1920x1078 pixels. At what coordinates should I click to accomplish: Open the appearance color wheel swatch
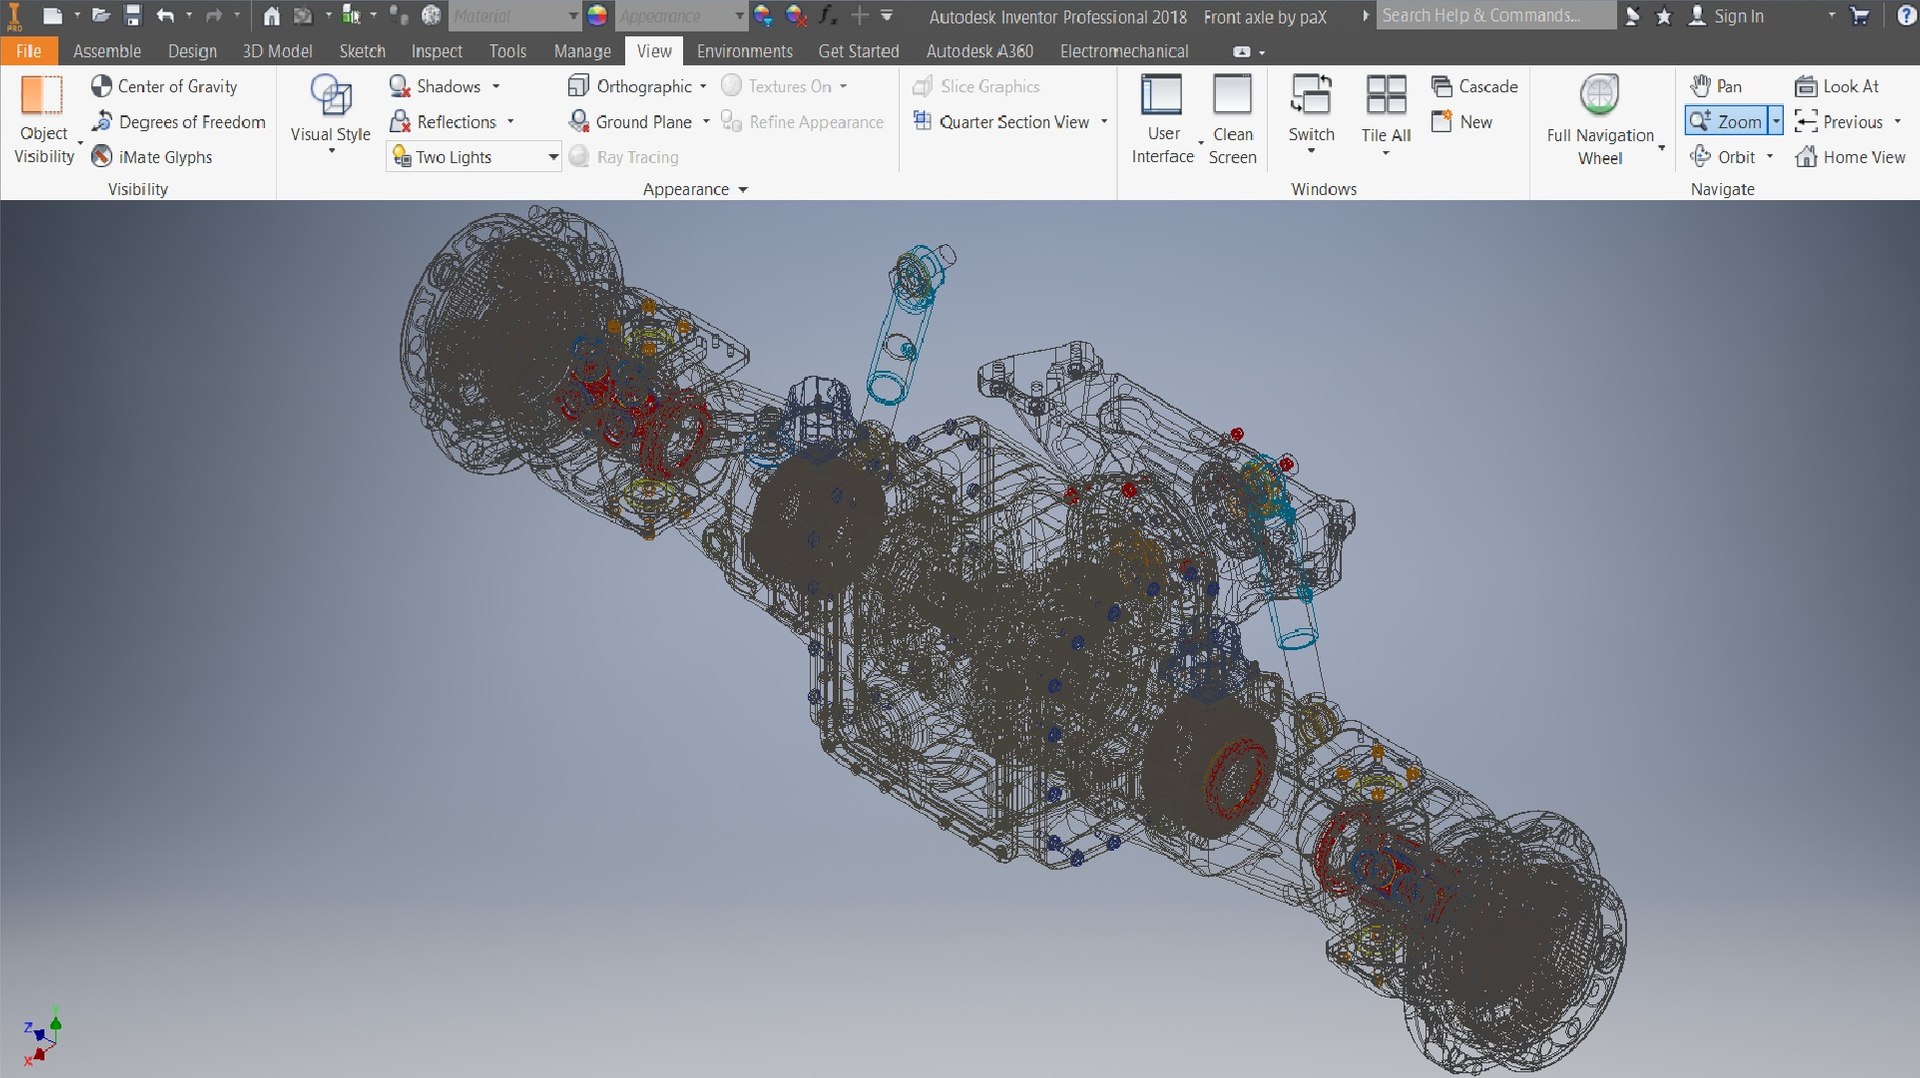pos(597,15)
